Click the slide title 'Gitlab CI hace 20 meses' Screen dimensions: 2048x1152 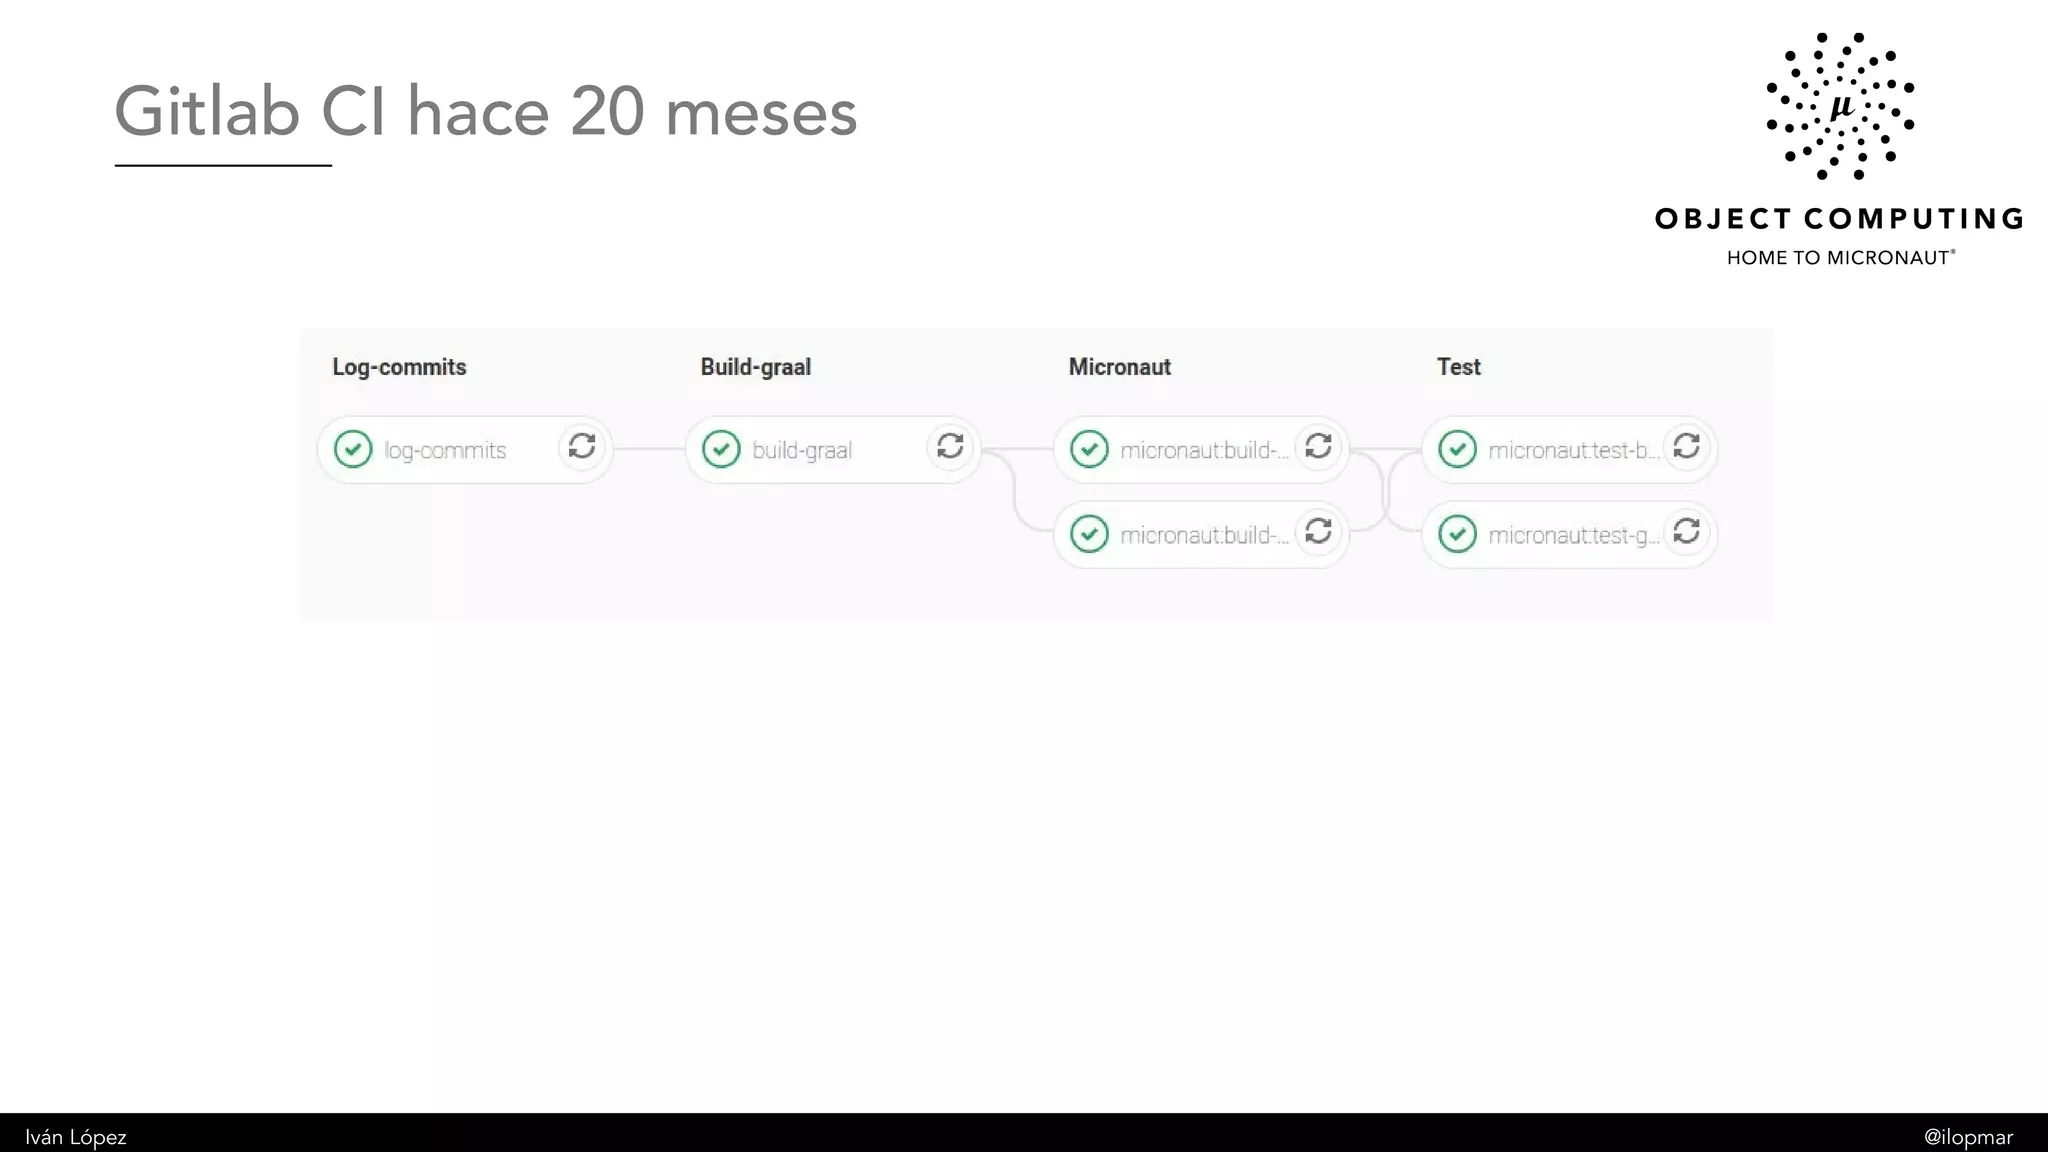pyautogui.click(x=486, y=111)
